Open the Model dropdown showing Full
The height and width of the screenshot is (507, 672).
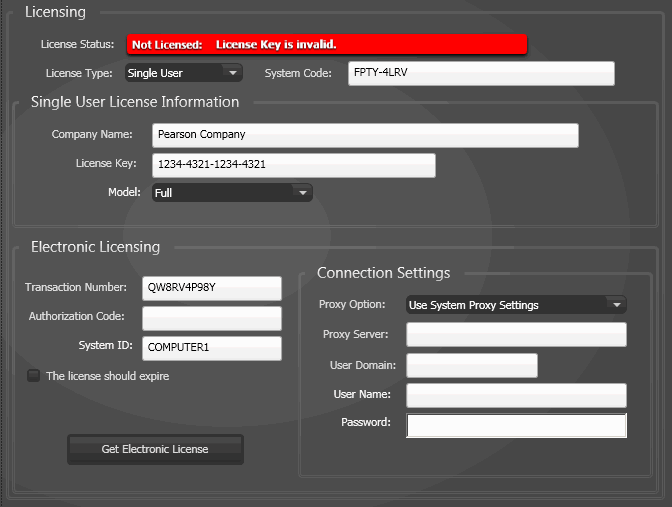pos(232,192)
